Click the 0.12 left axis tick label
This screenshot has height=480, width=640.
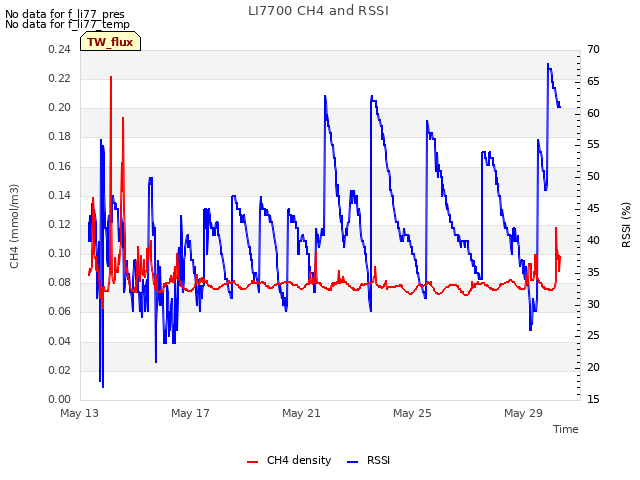click(x=59, y=224)
